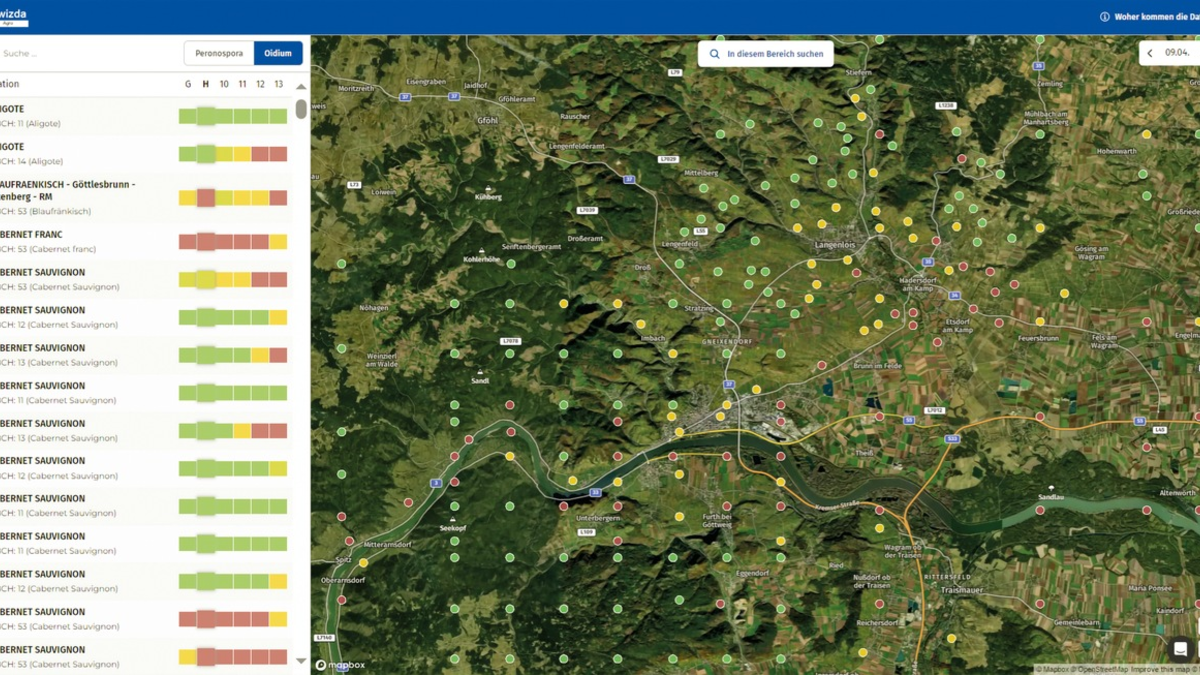Viewport: 1200px width, 675px height.
Task: Click the down arrow below the station list
Action: point(300,660)
